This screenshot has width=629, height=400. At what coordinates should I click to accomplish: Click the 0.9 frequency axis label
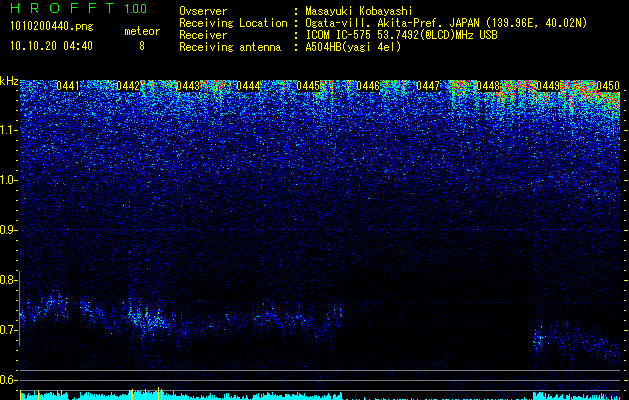click(8, 230)
